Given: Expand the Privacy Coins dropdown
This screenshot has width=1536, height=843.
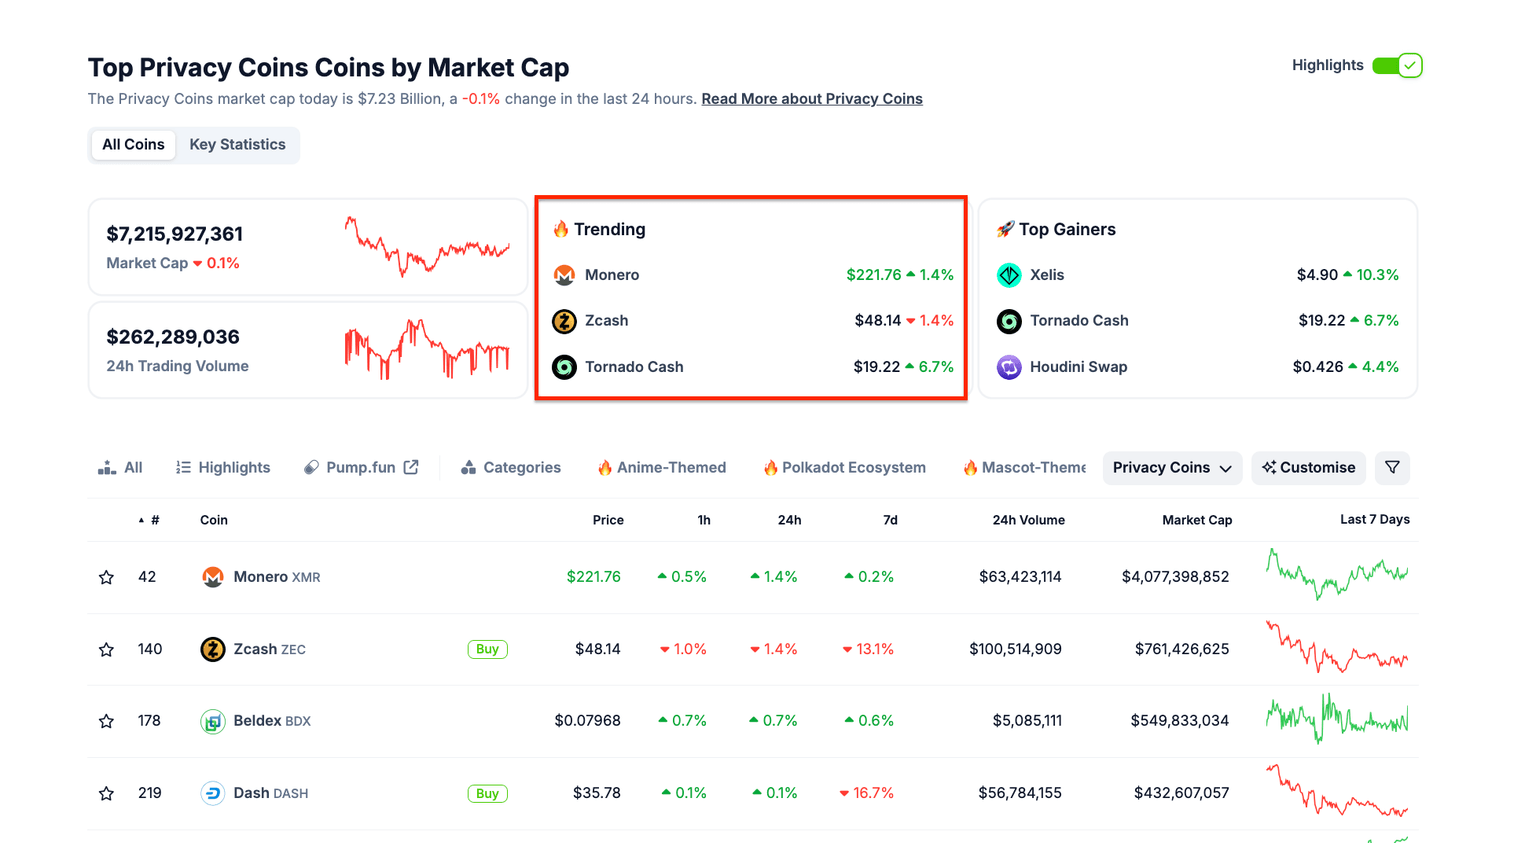Looking at the screenshot, I should [x=1172, y=468].
